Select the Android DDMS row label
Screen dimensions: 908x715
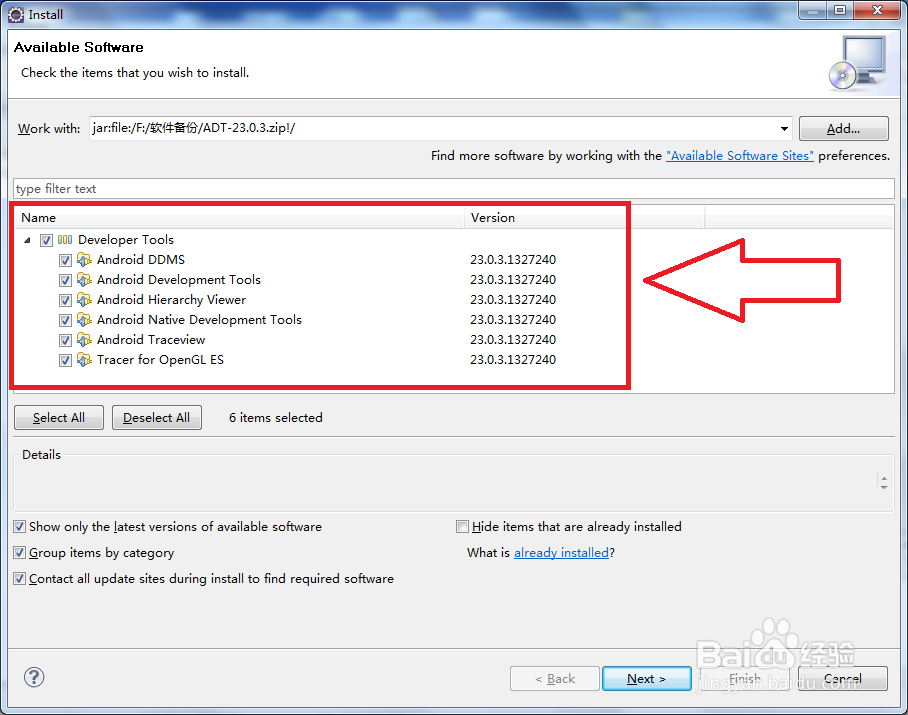(141, 260)
